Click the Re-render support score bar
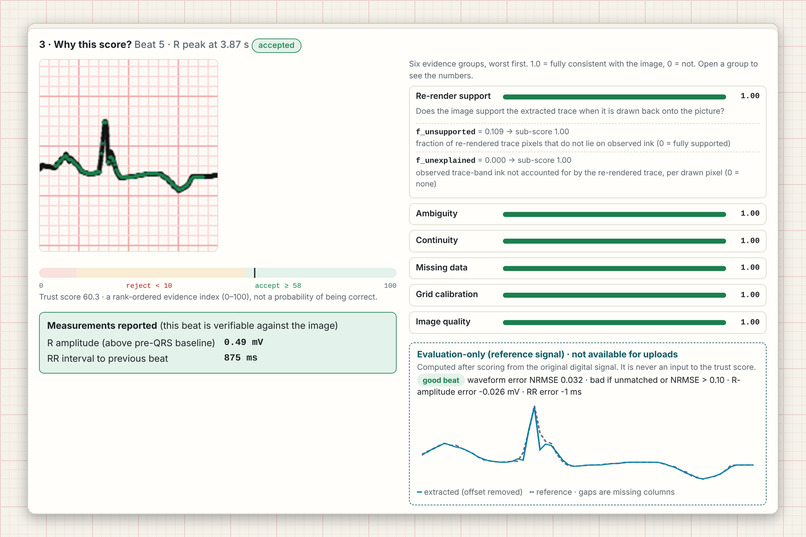The height and width of the screenshot is (537, 806). click(x=614, y=97)
